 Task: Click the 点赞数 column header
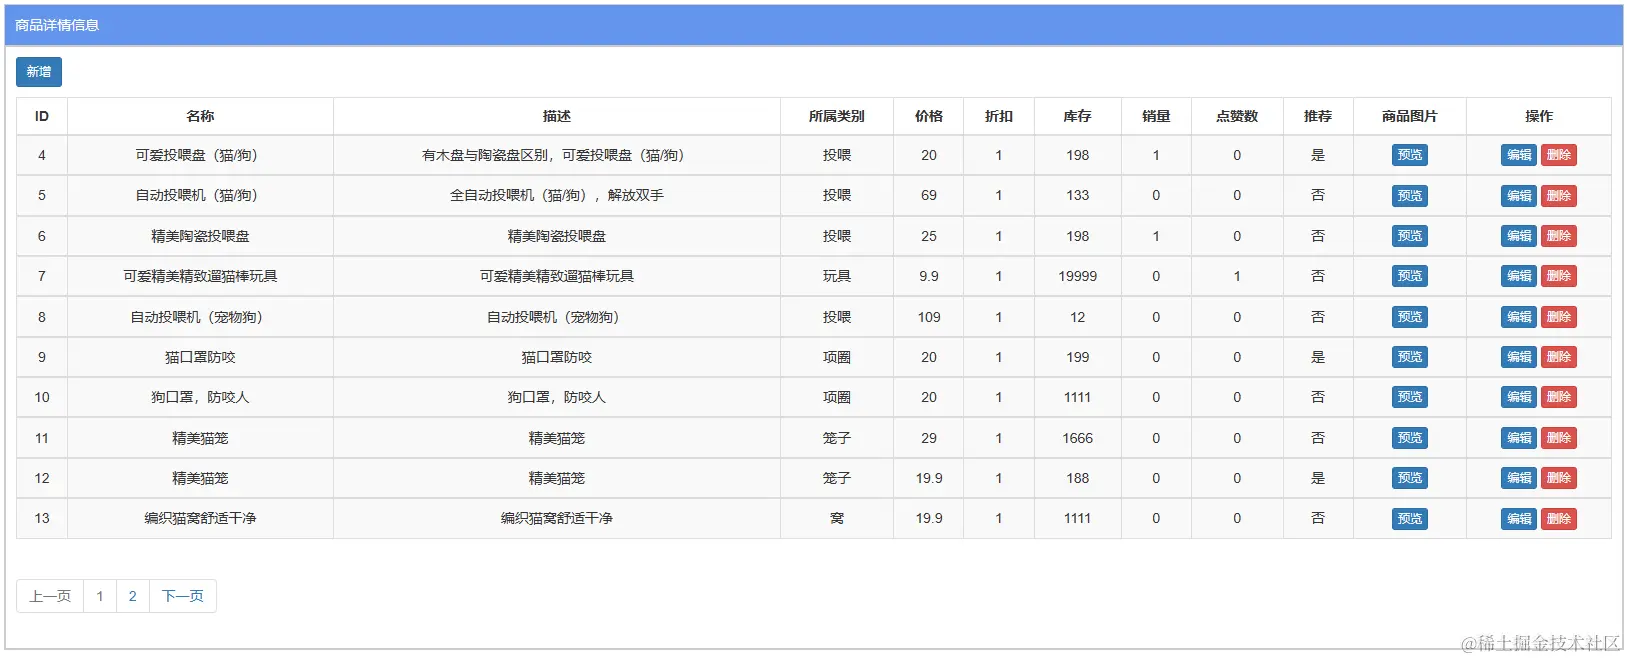click(1237, 116)
